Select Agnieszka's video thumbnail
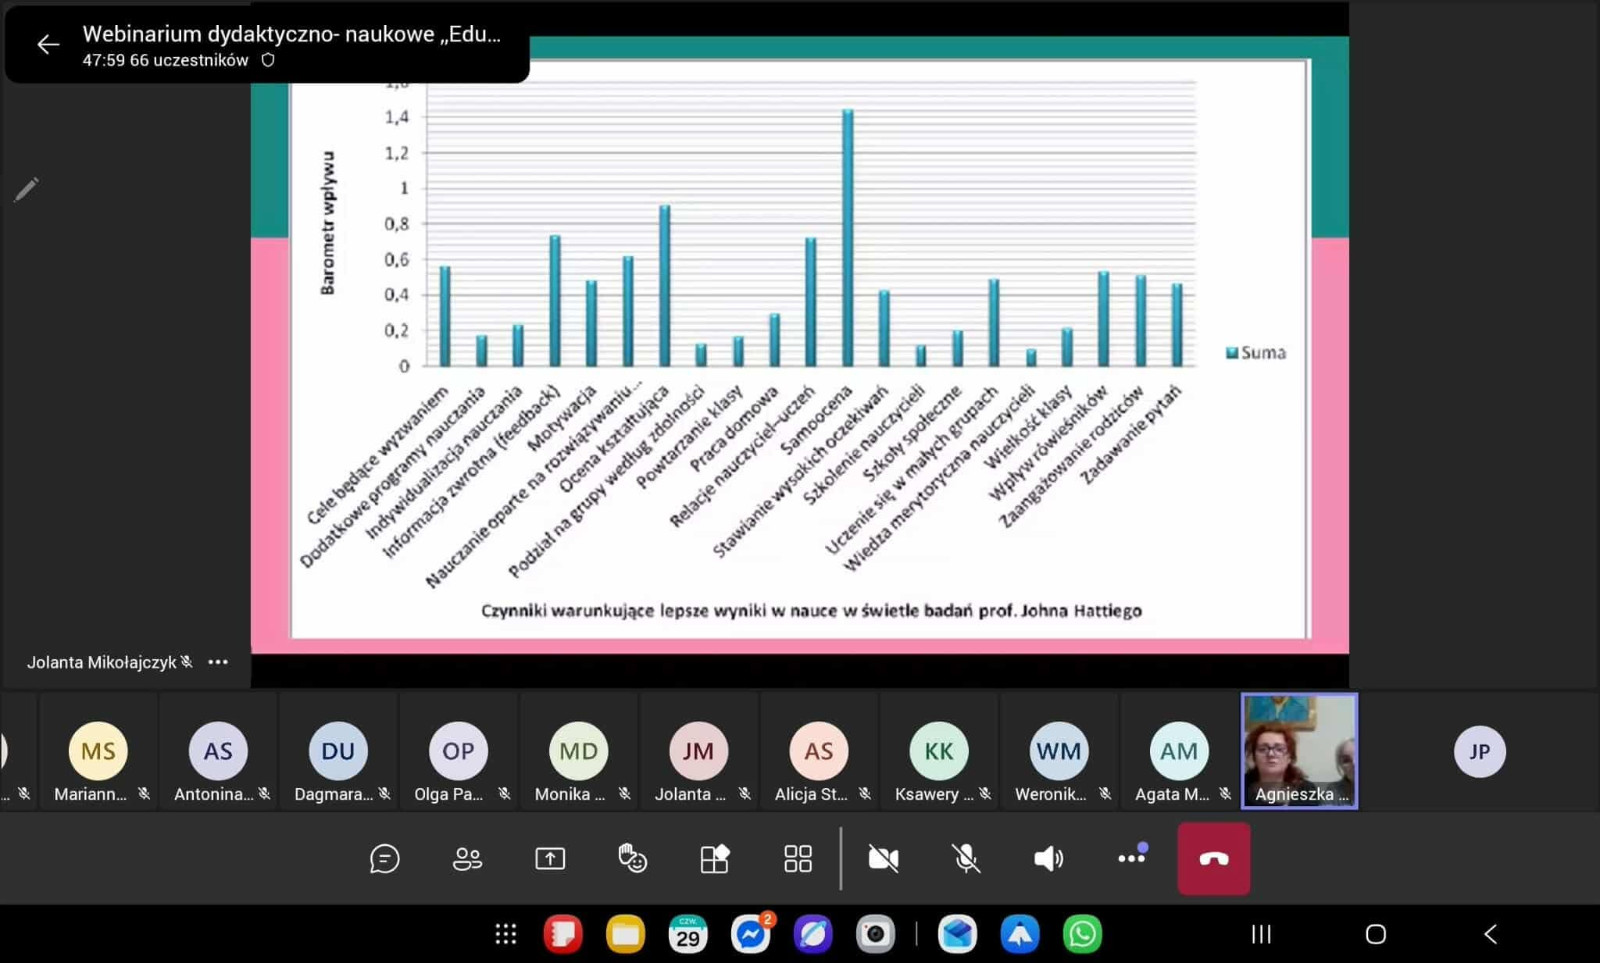The width and height of the screenshot is (1600, 963). (x=1299, y=750)
